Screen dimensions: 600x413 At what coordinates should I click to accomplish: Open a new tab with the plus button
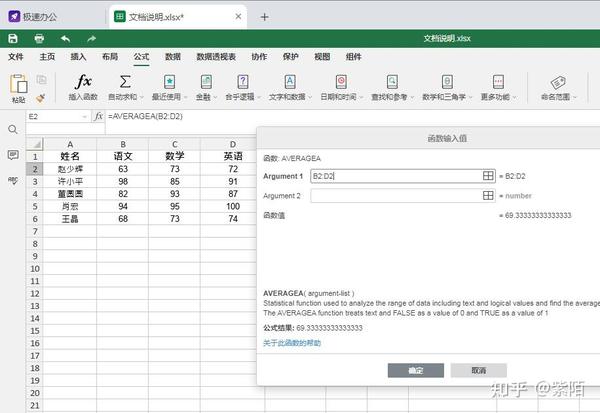(264, 17)
